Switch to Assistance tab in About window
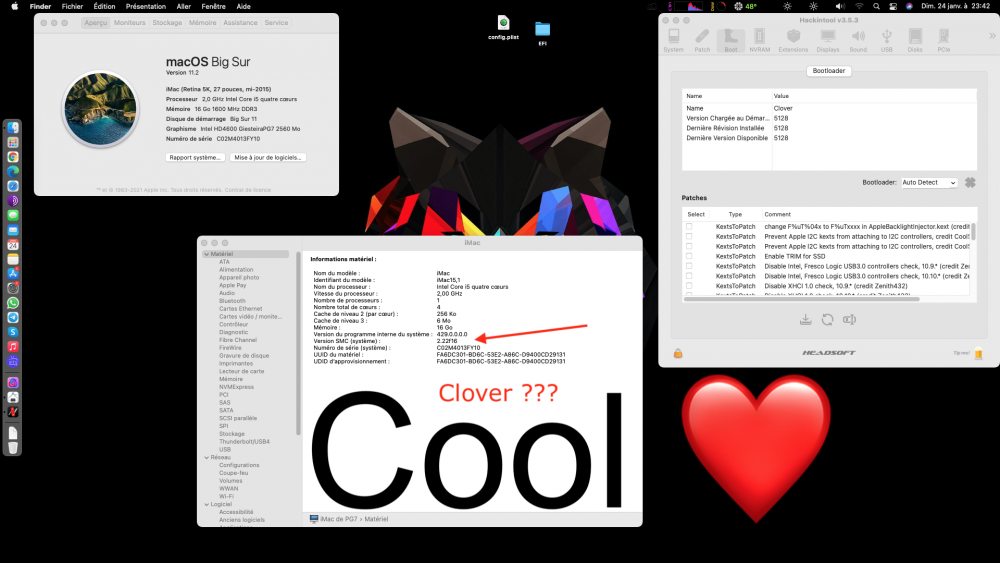Image resolution: width=1000 pixels, height=563 pixels. 240,22
